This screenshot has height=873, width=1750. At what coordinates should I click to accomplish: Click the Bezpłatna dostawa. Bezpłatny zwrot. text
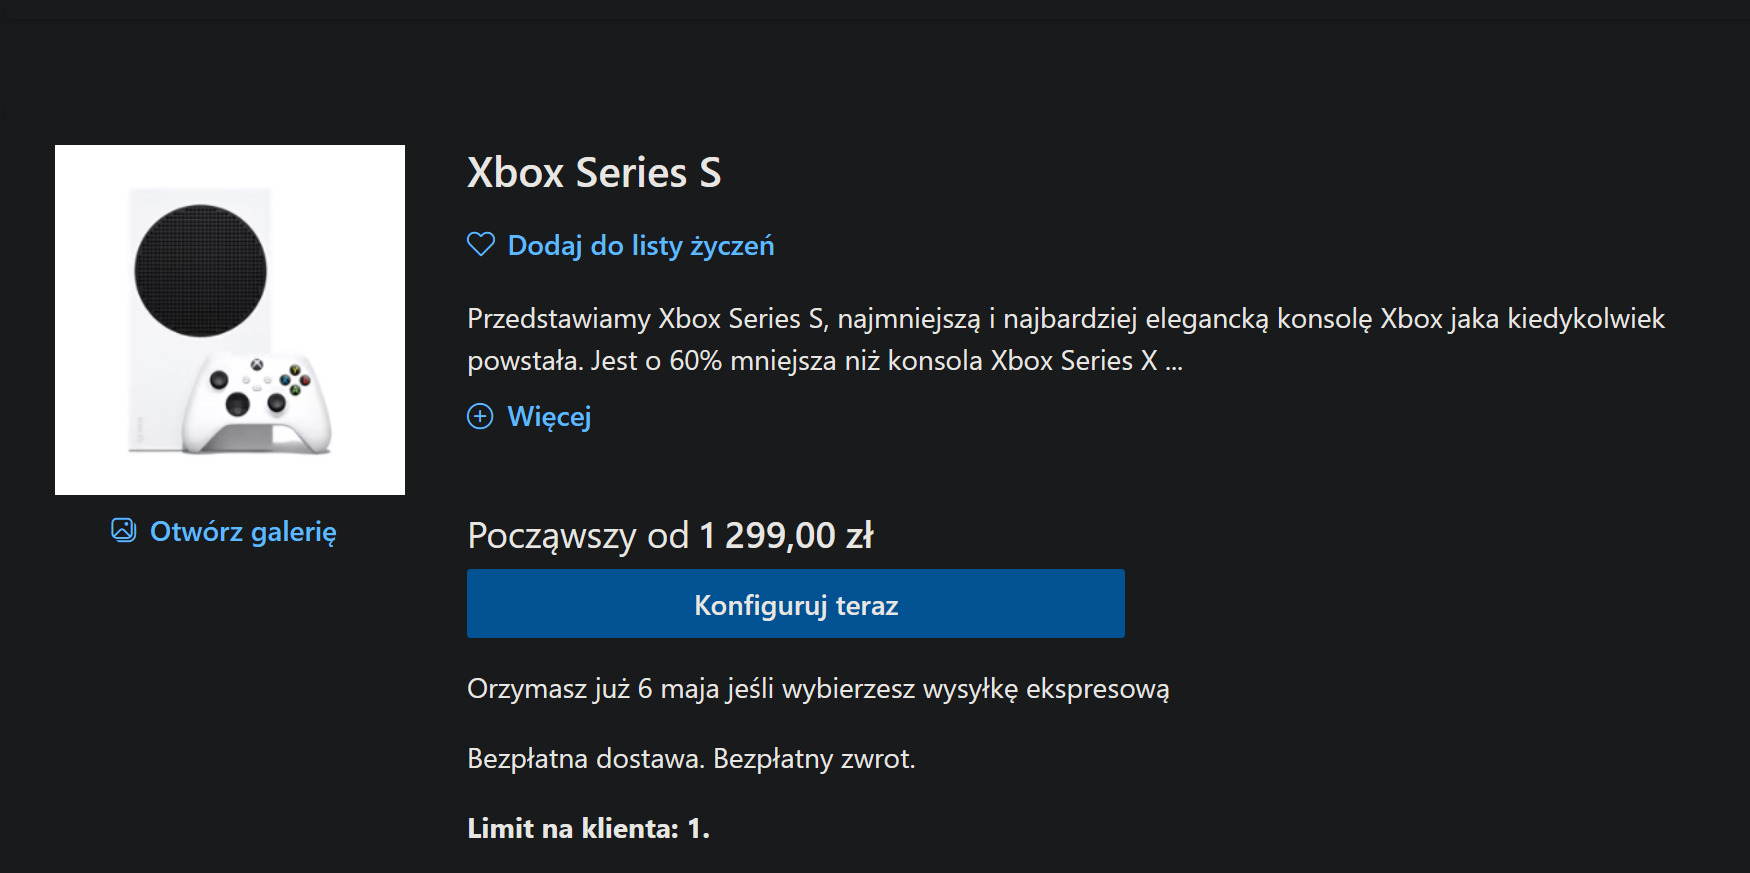point(691,759)
